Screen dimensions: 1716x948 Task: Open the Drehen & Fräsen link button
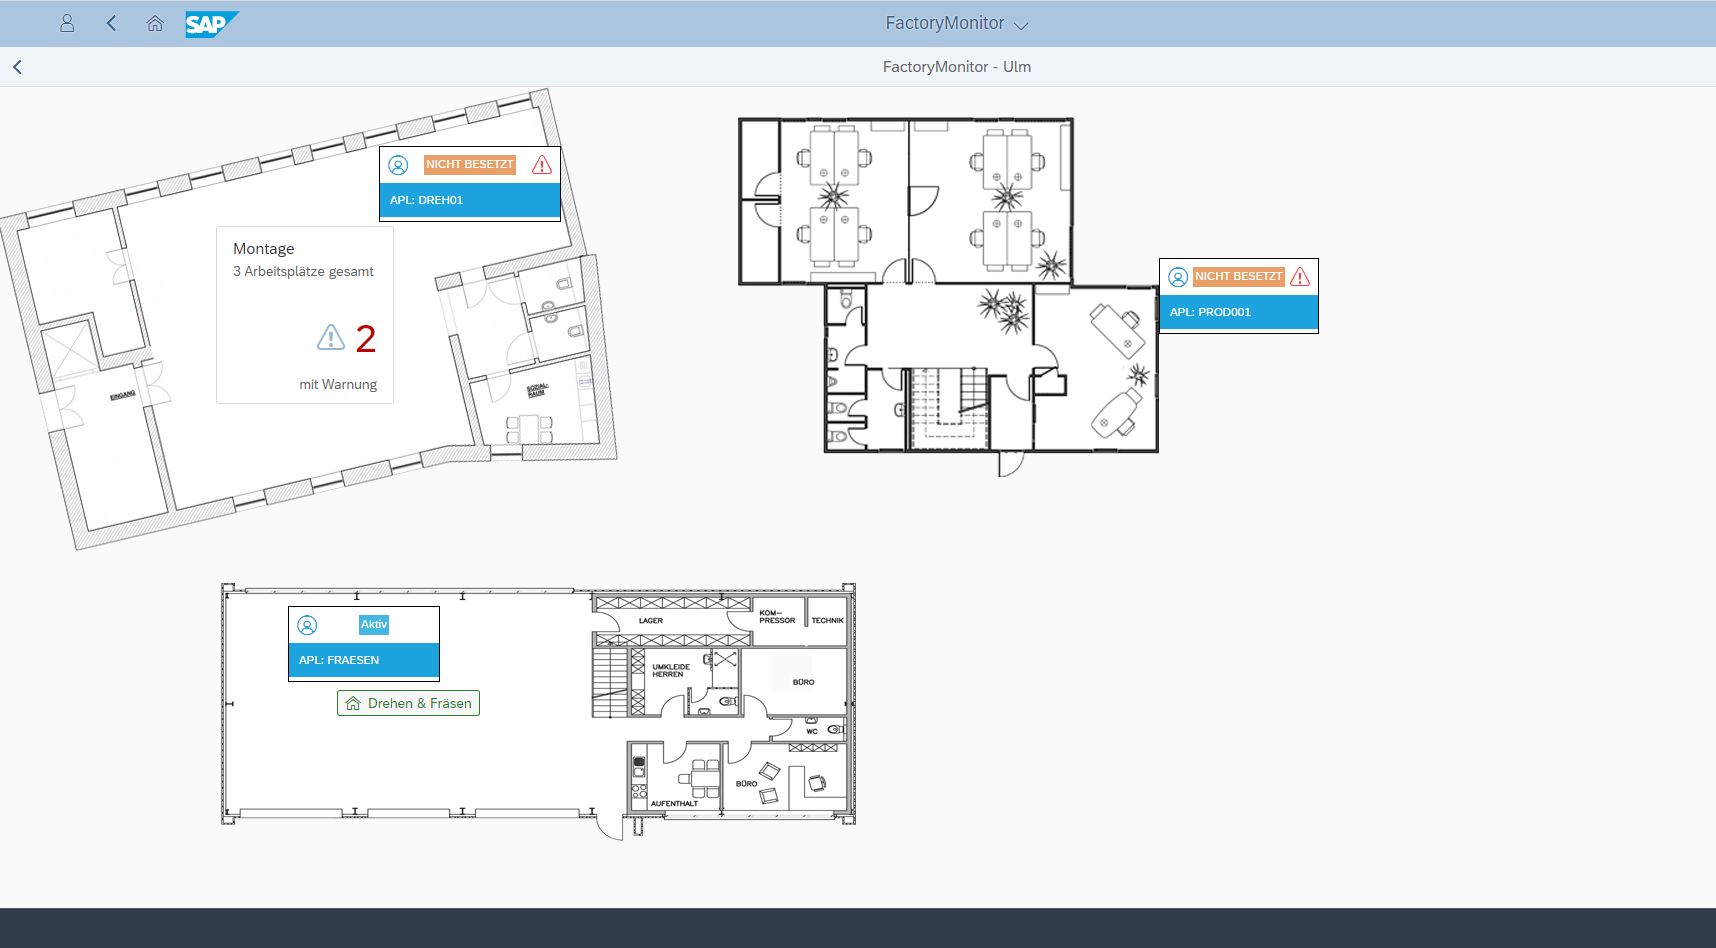point(408,703)
